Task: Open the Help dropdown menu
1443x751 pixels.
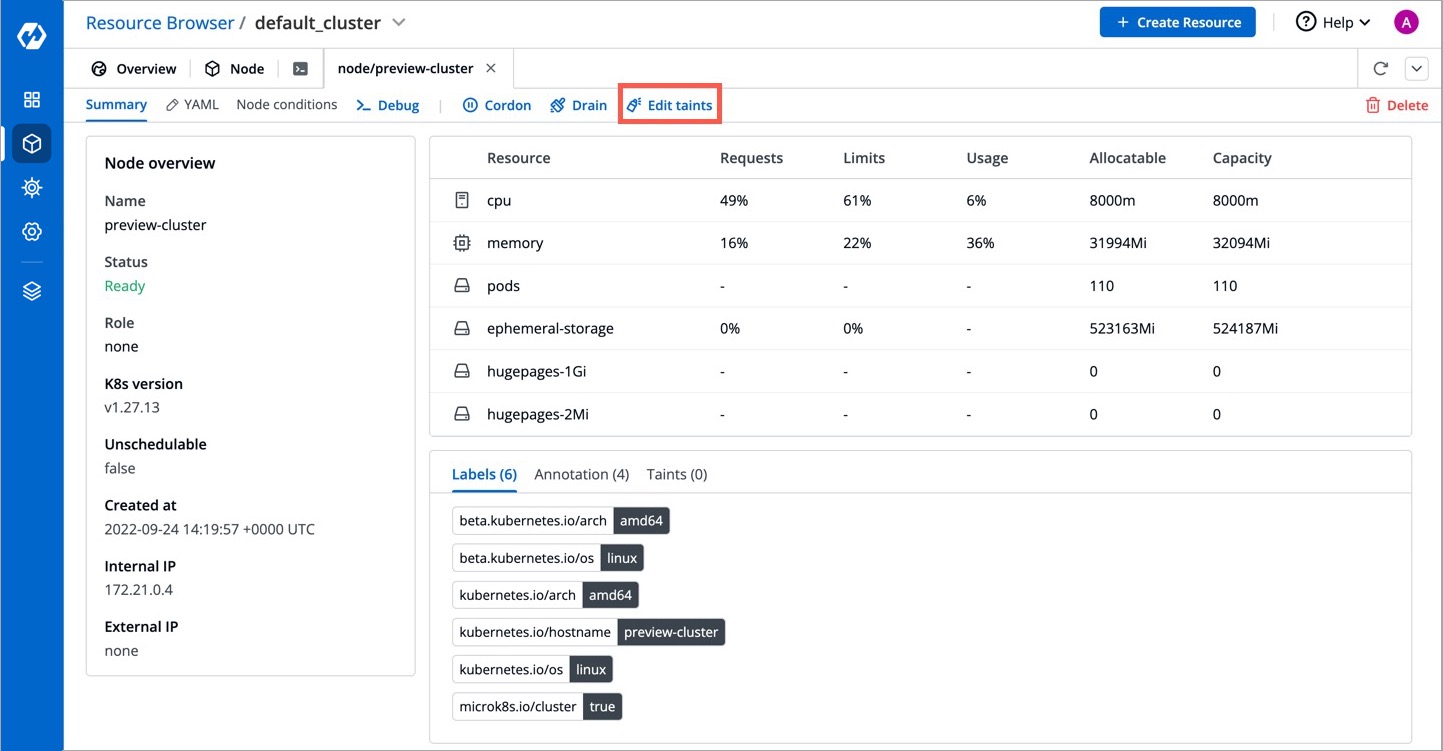Action: coord(1333,23)
